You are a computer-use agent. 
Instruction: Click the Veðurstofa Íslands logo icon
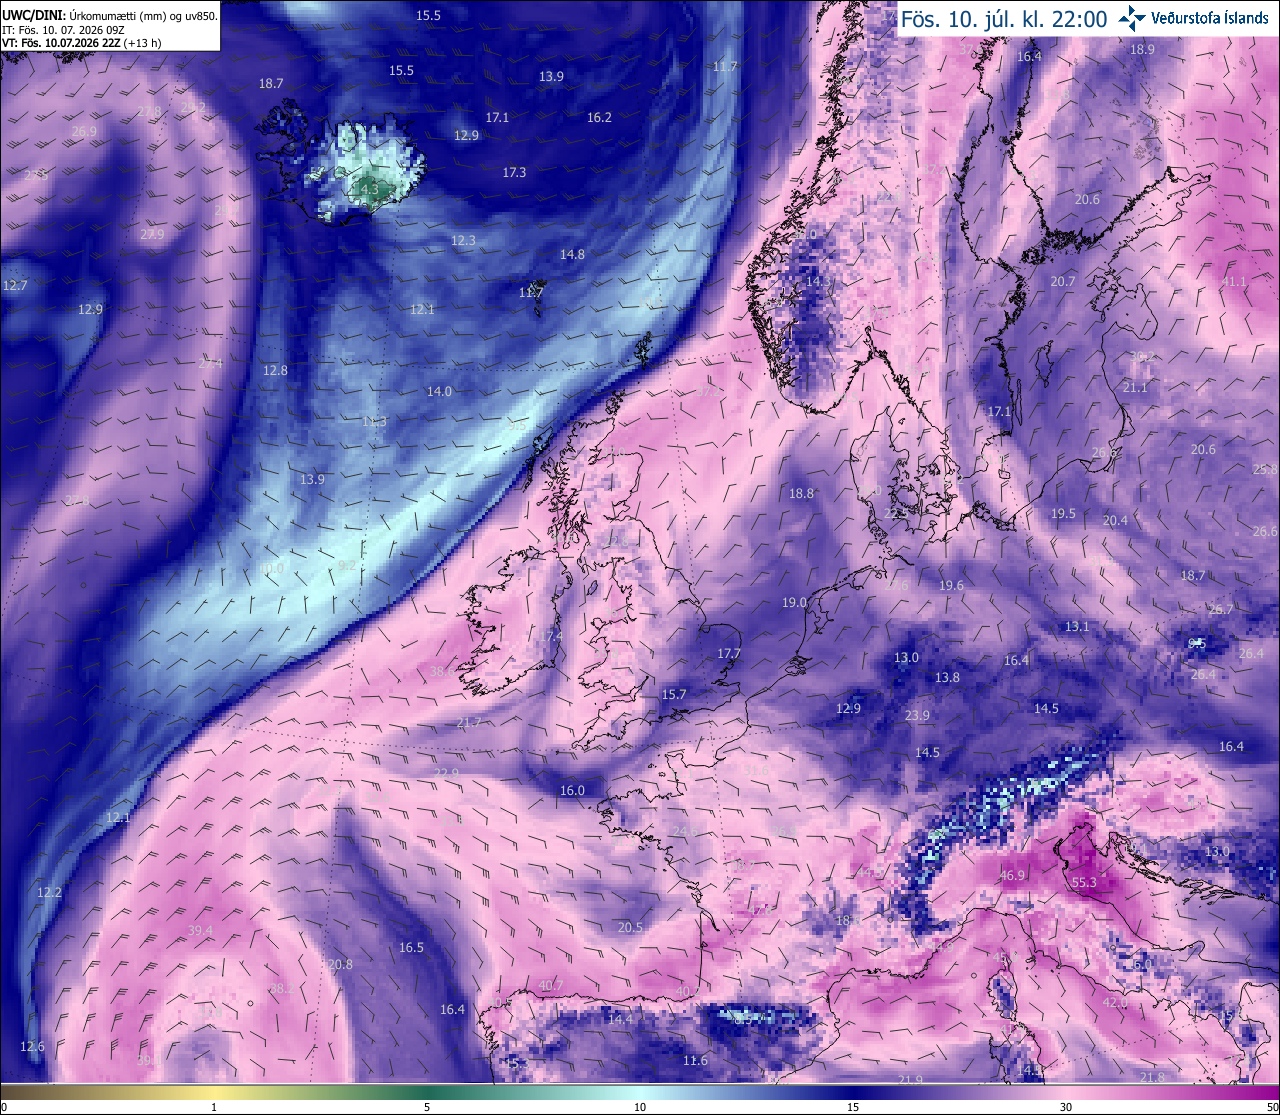point(1132,18)
